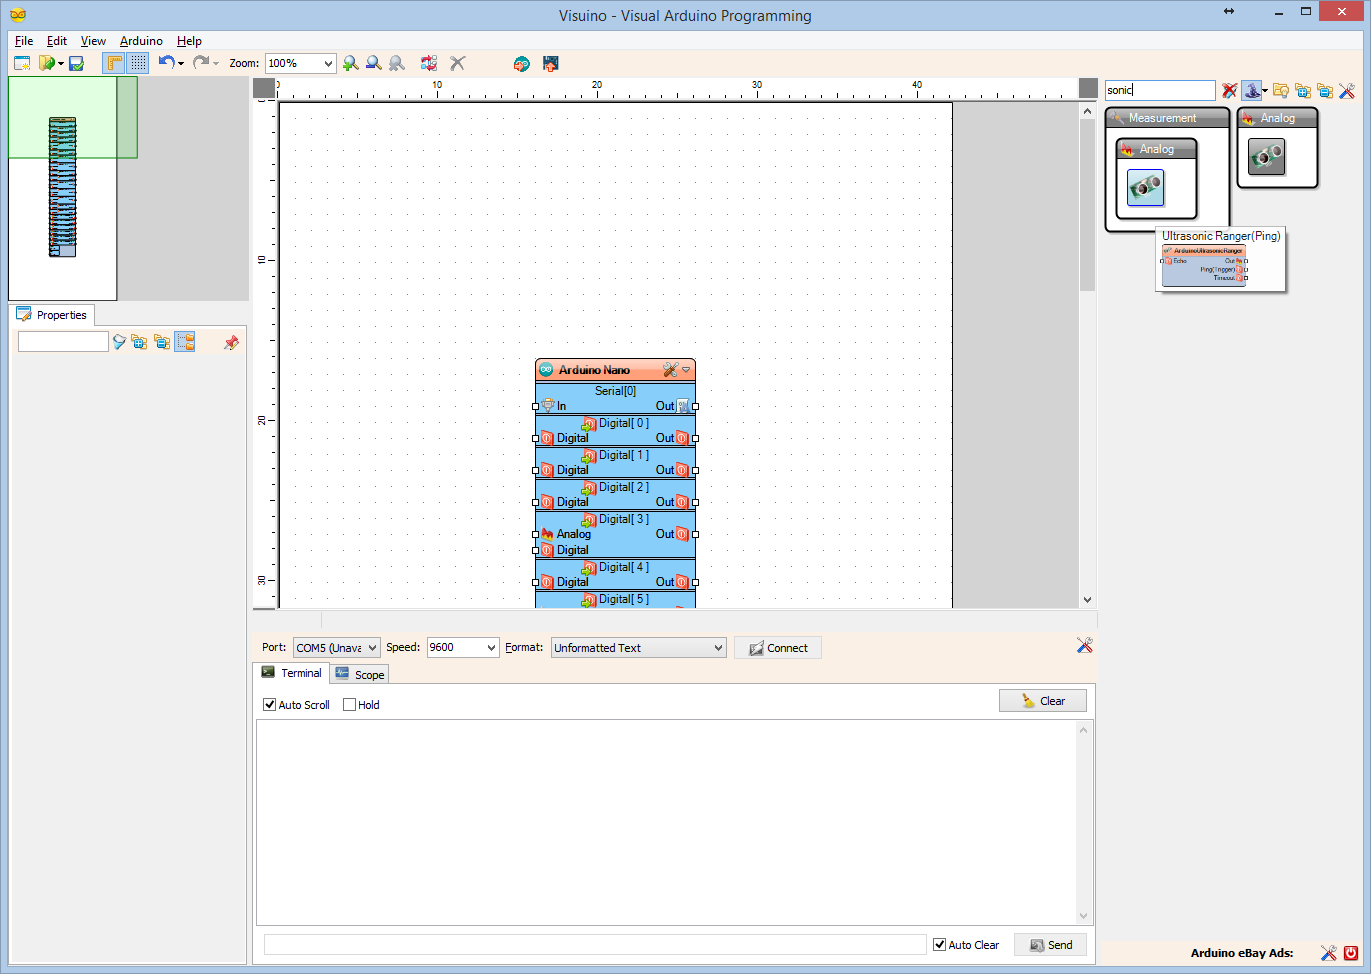Click the Delete (X) toolbar icon
The width and height of the screenshot is (1371, 974).
point(457,63)
